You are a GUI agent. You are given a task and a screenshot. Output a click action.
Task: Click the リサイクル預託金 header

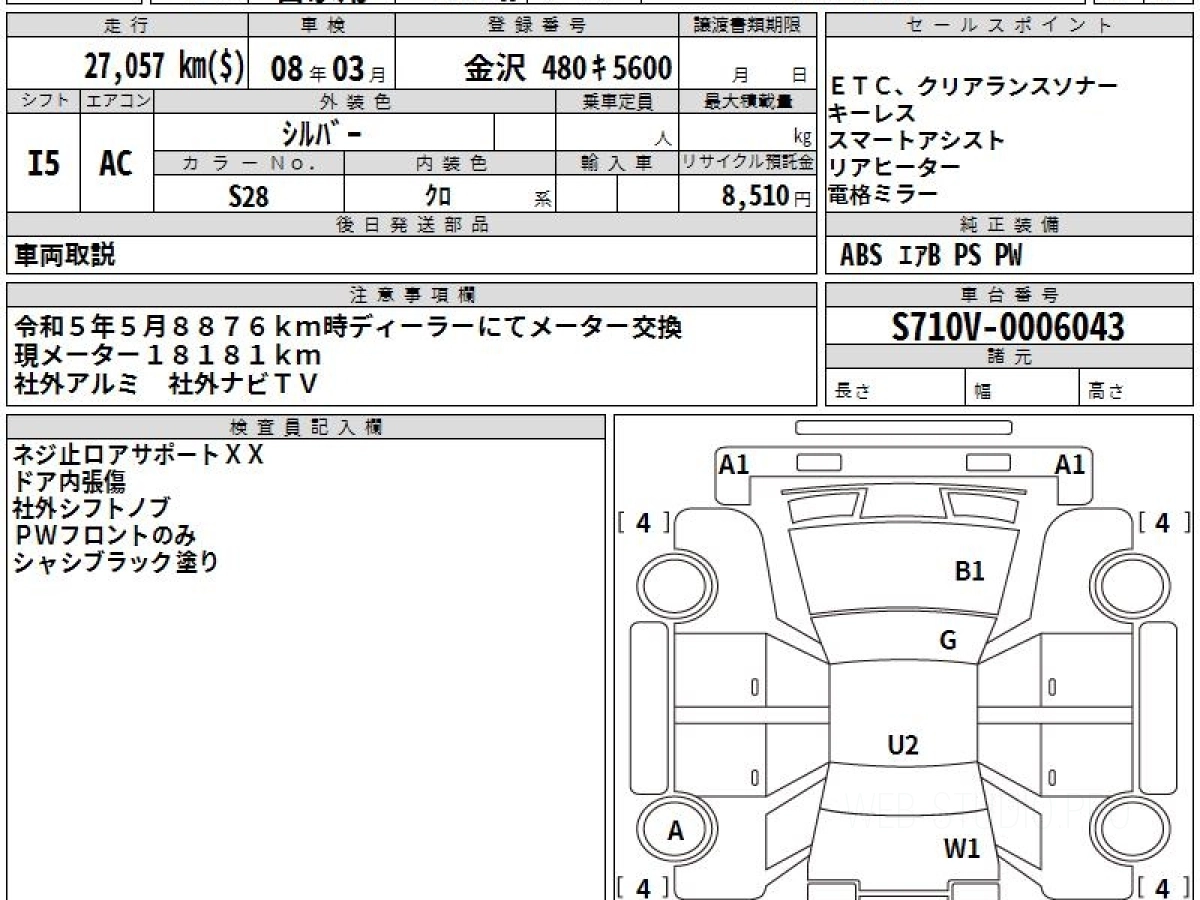coord(748,163)
